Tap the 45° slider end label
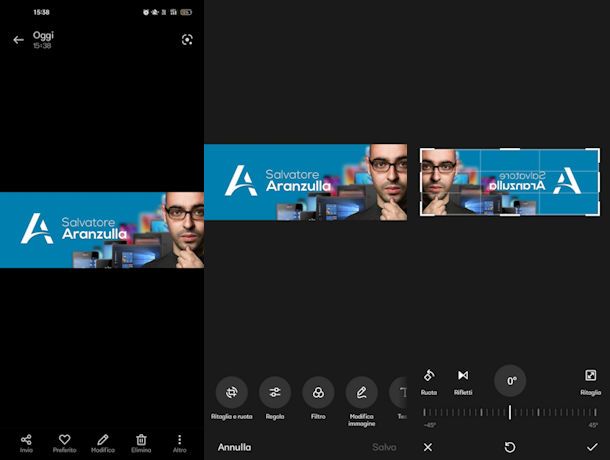This screenshot has height=460, width=610. 593,425
